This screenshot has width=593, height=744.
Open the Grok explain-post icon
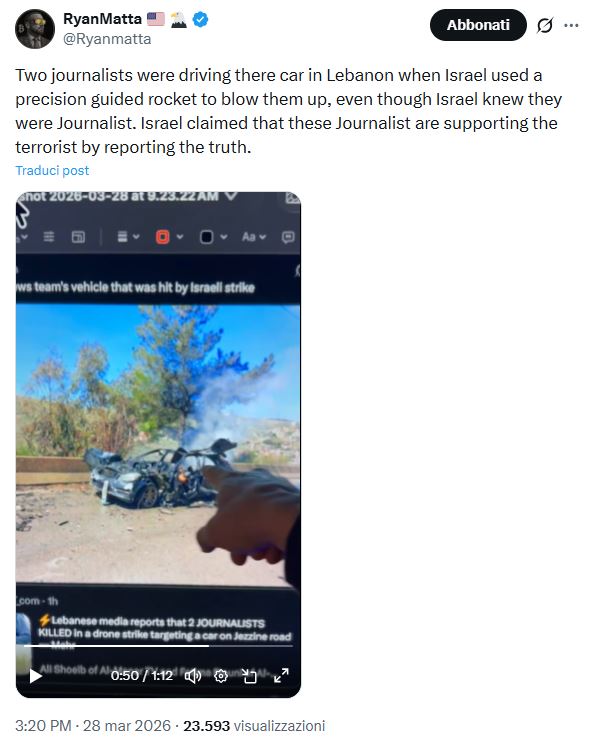coord(545,25)
